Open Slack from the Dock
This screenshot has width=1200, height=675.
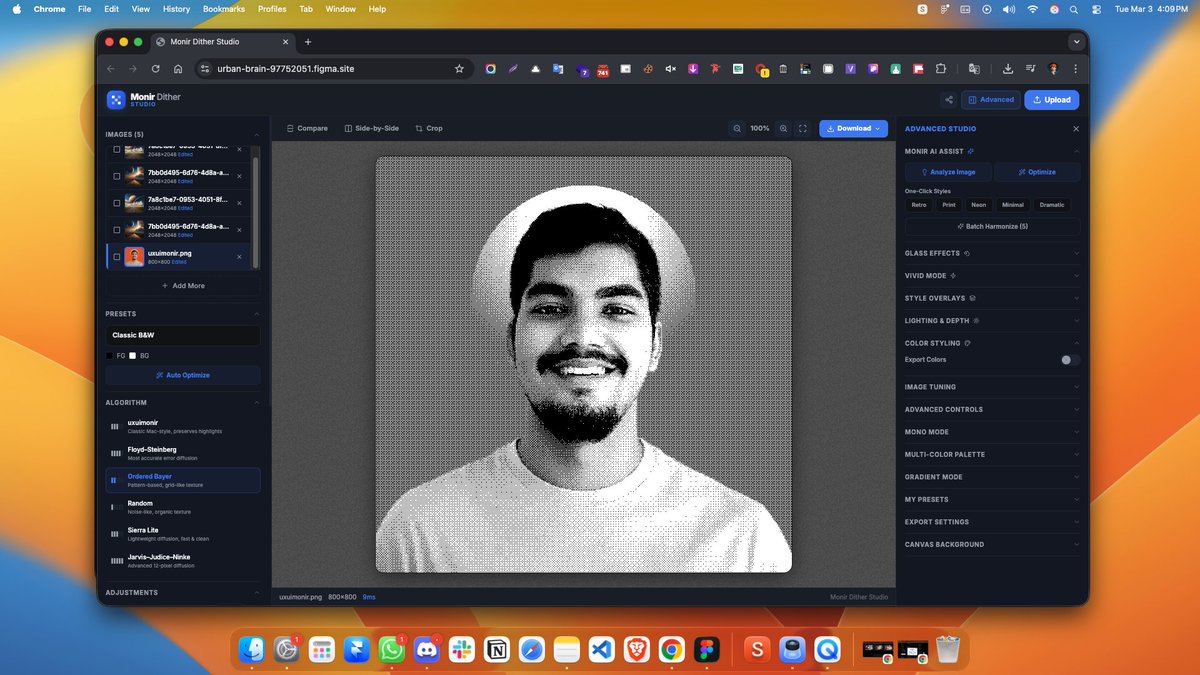[463, 649]
